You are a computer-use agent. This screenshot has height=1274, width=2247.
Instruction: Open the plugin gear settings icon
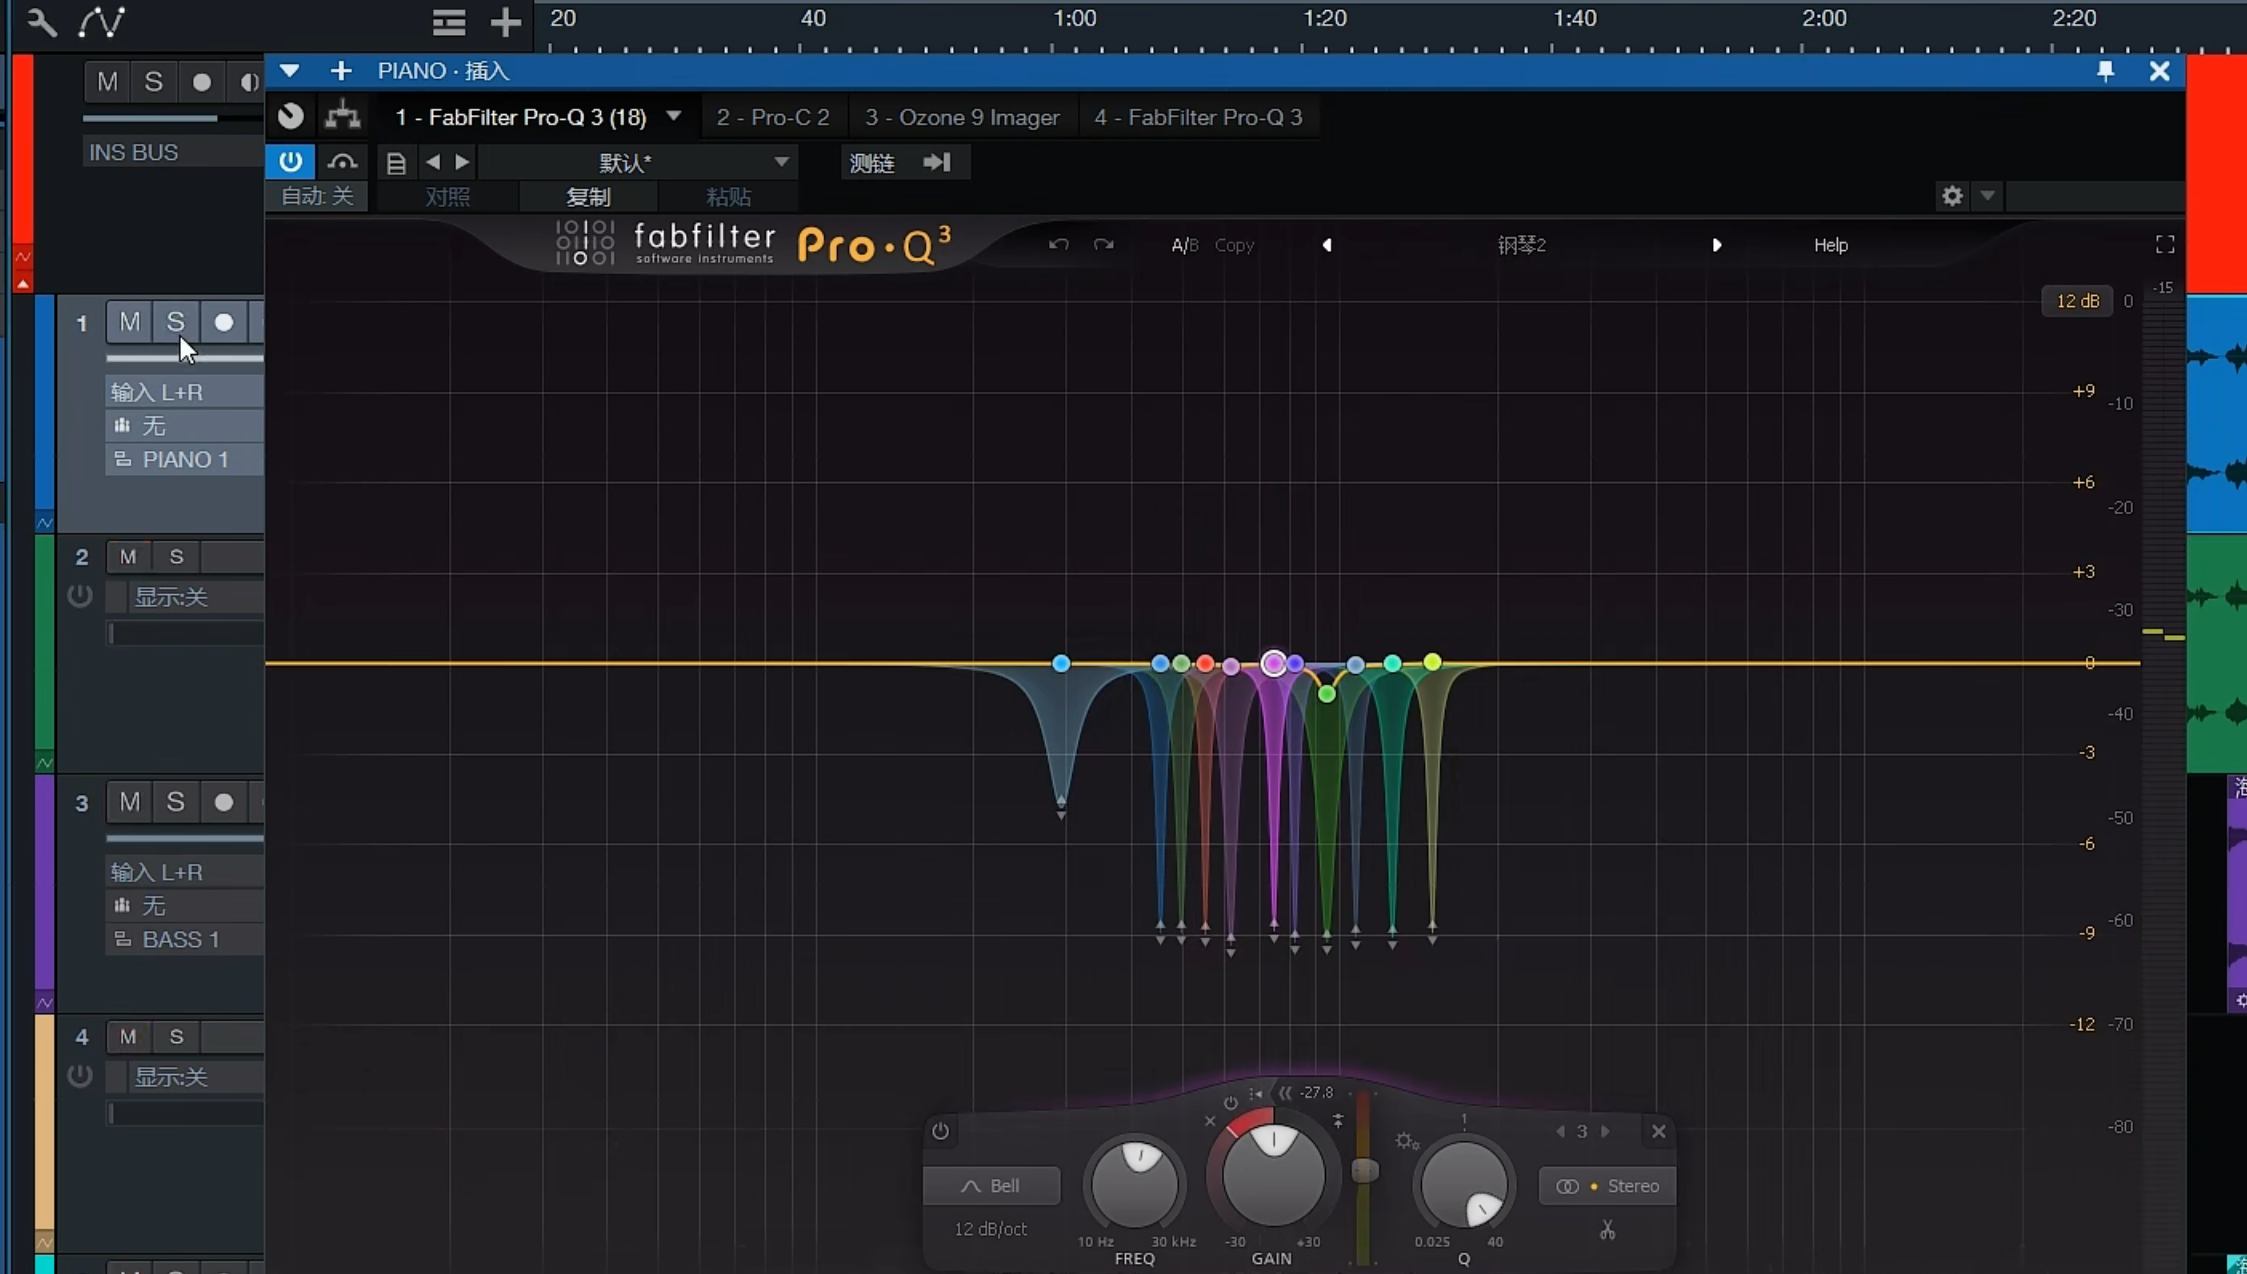[x=1952, y=196]
